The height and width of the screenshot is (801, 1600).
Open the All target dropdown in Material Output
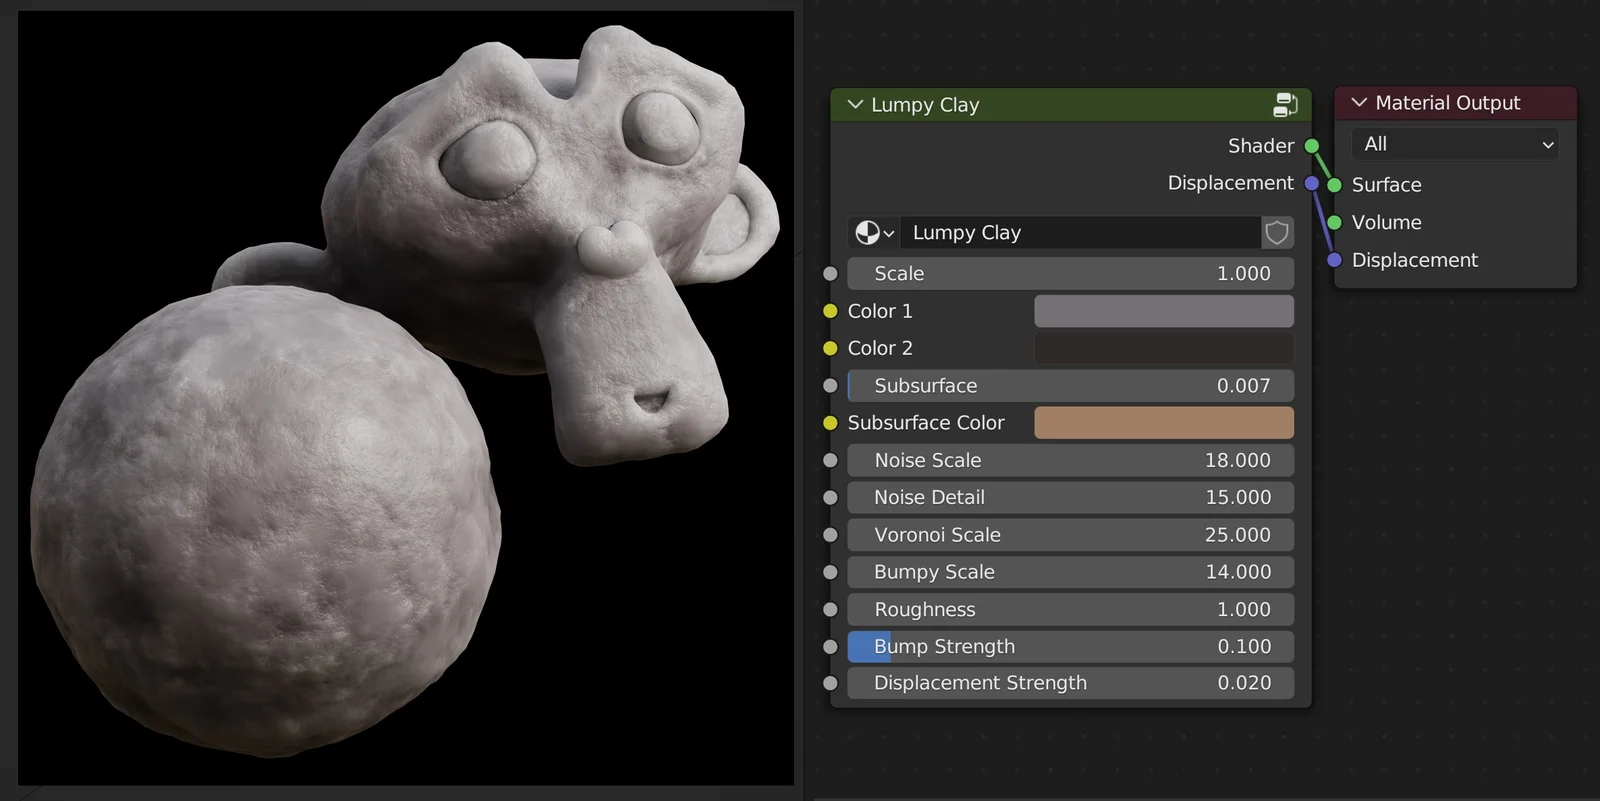click(x=1455, y=144)
